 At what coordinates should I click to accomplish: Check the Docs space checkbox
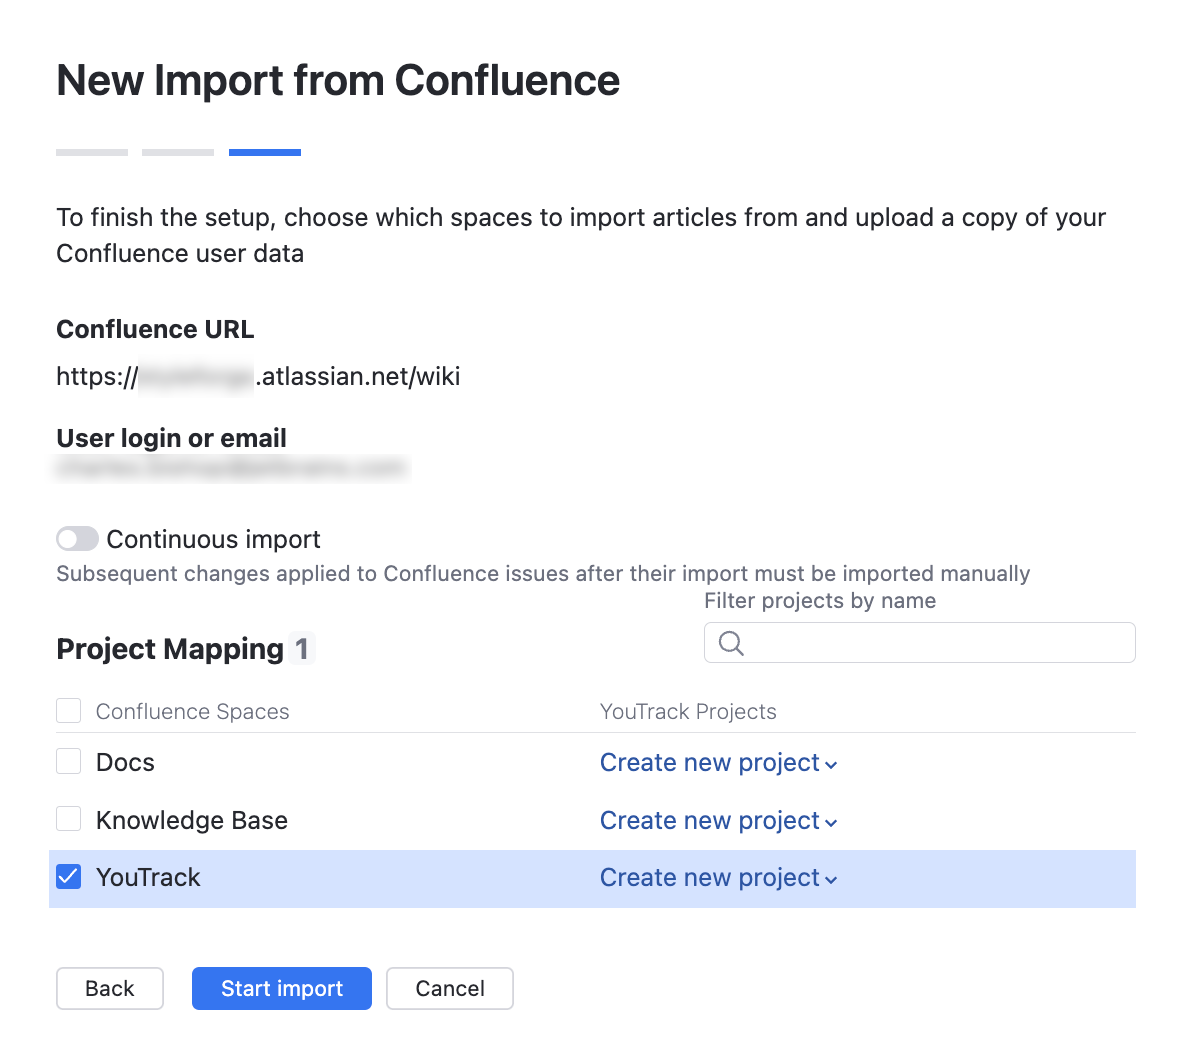[x=68, y=761]
